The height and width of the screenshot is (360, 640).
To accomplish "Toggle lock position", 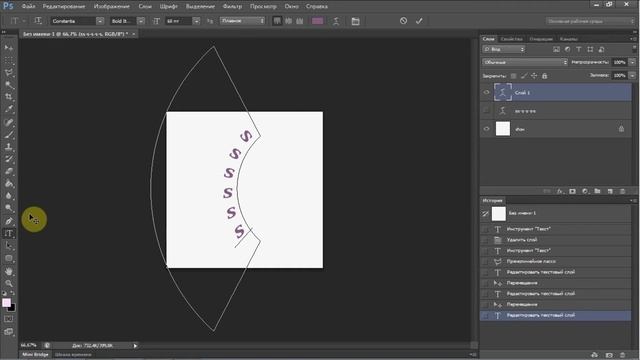I will 534,76.
